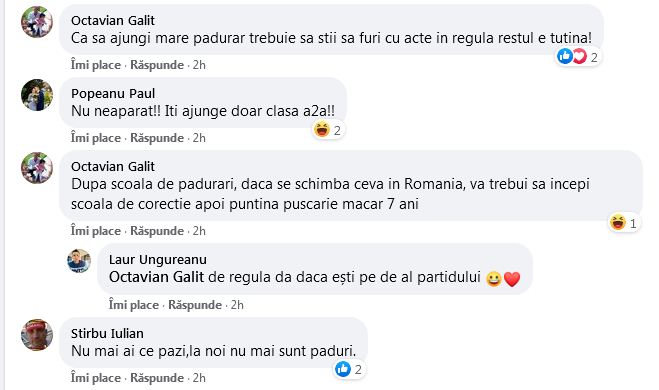Click Răspunde under Laur Ungureanu's reply

195,305
